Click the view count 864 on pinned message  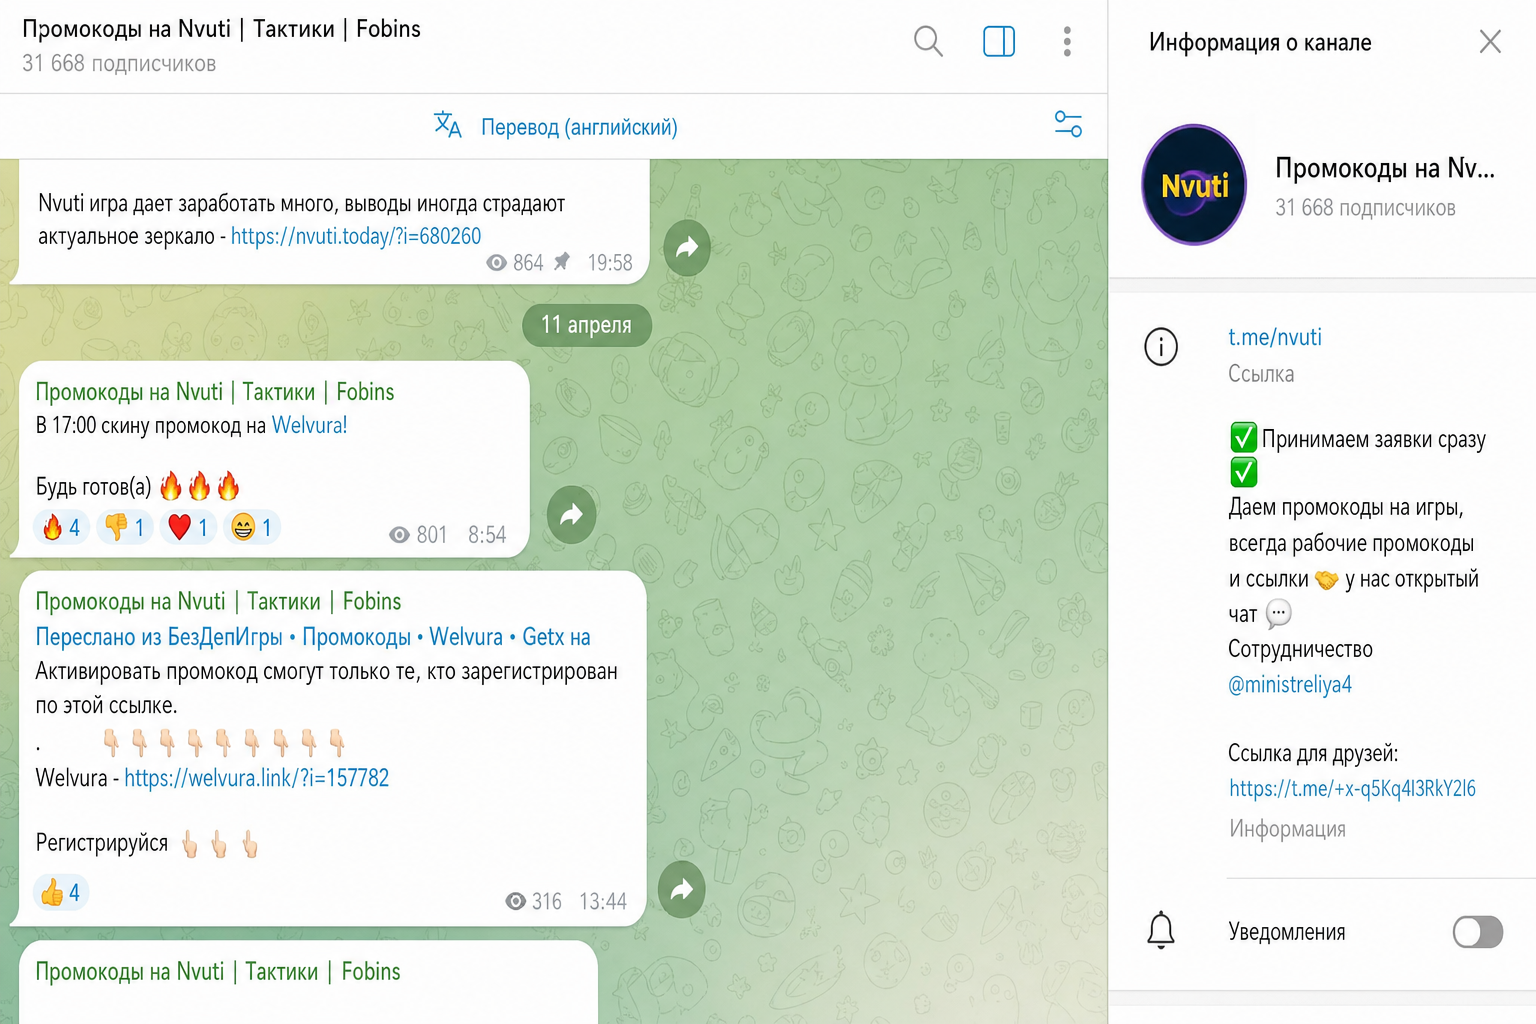pos(515,263)
